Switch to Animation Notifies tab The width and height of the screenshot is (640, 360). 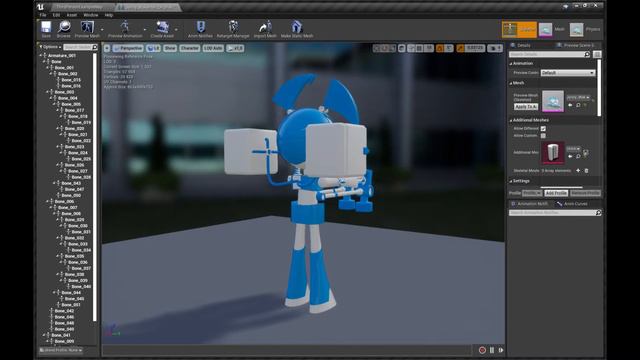(530, 204)
